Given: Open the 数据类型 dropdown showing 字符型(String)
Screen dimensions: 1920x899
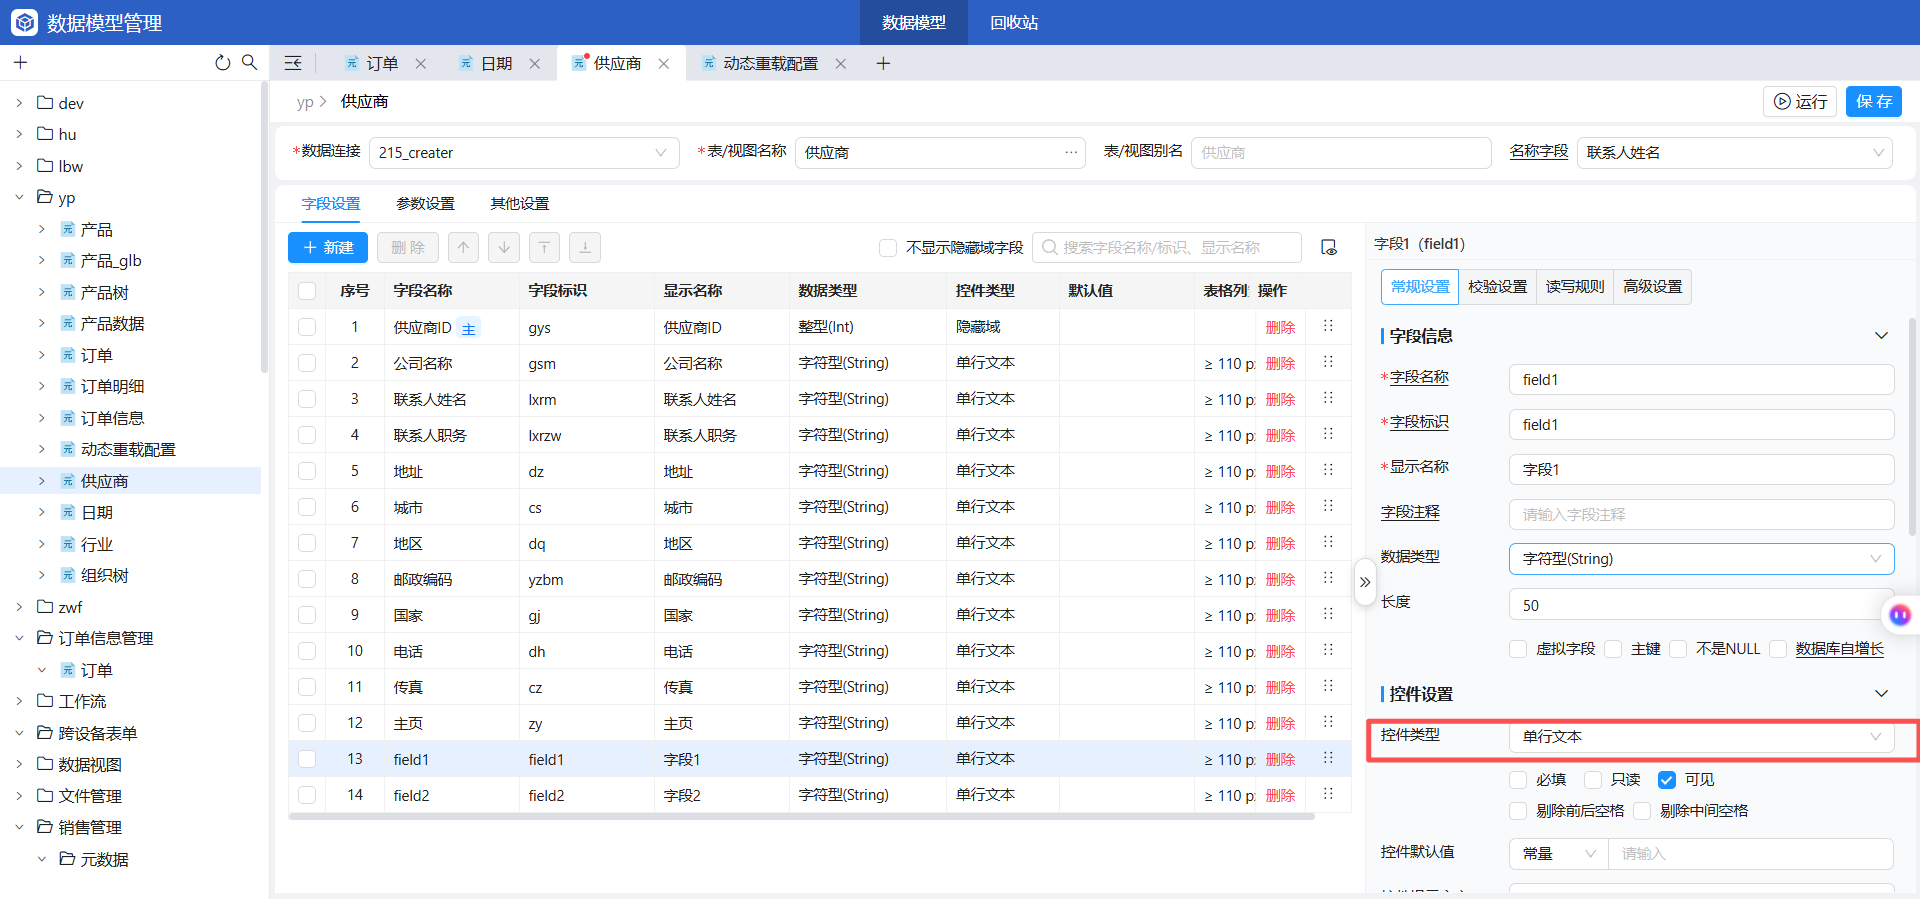Looking at the screenshot, I should tap(1701, 559).
